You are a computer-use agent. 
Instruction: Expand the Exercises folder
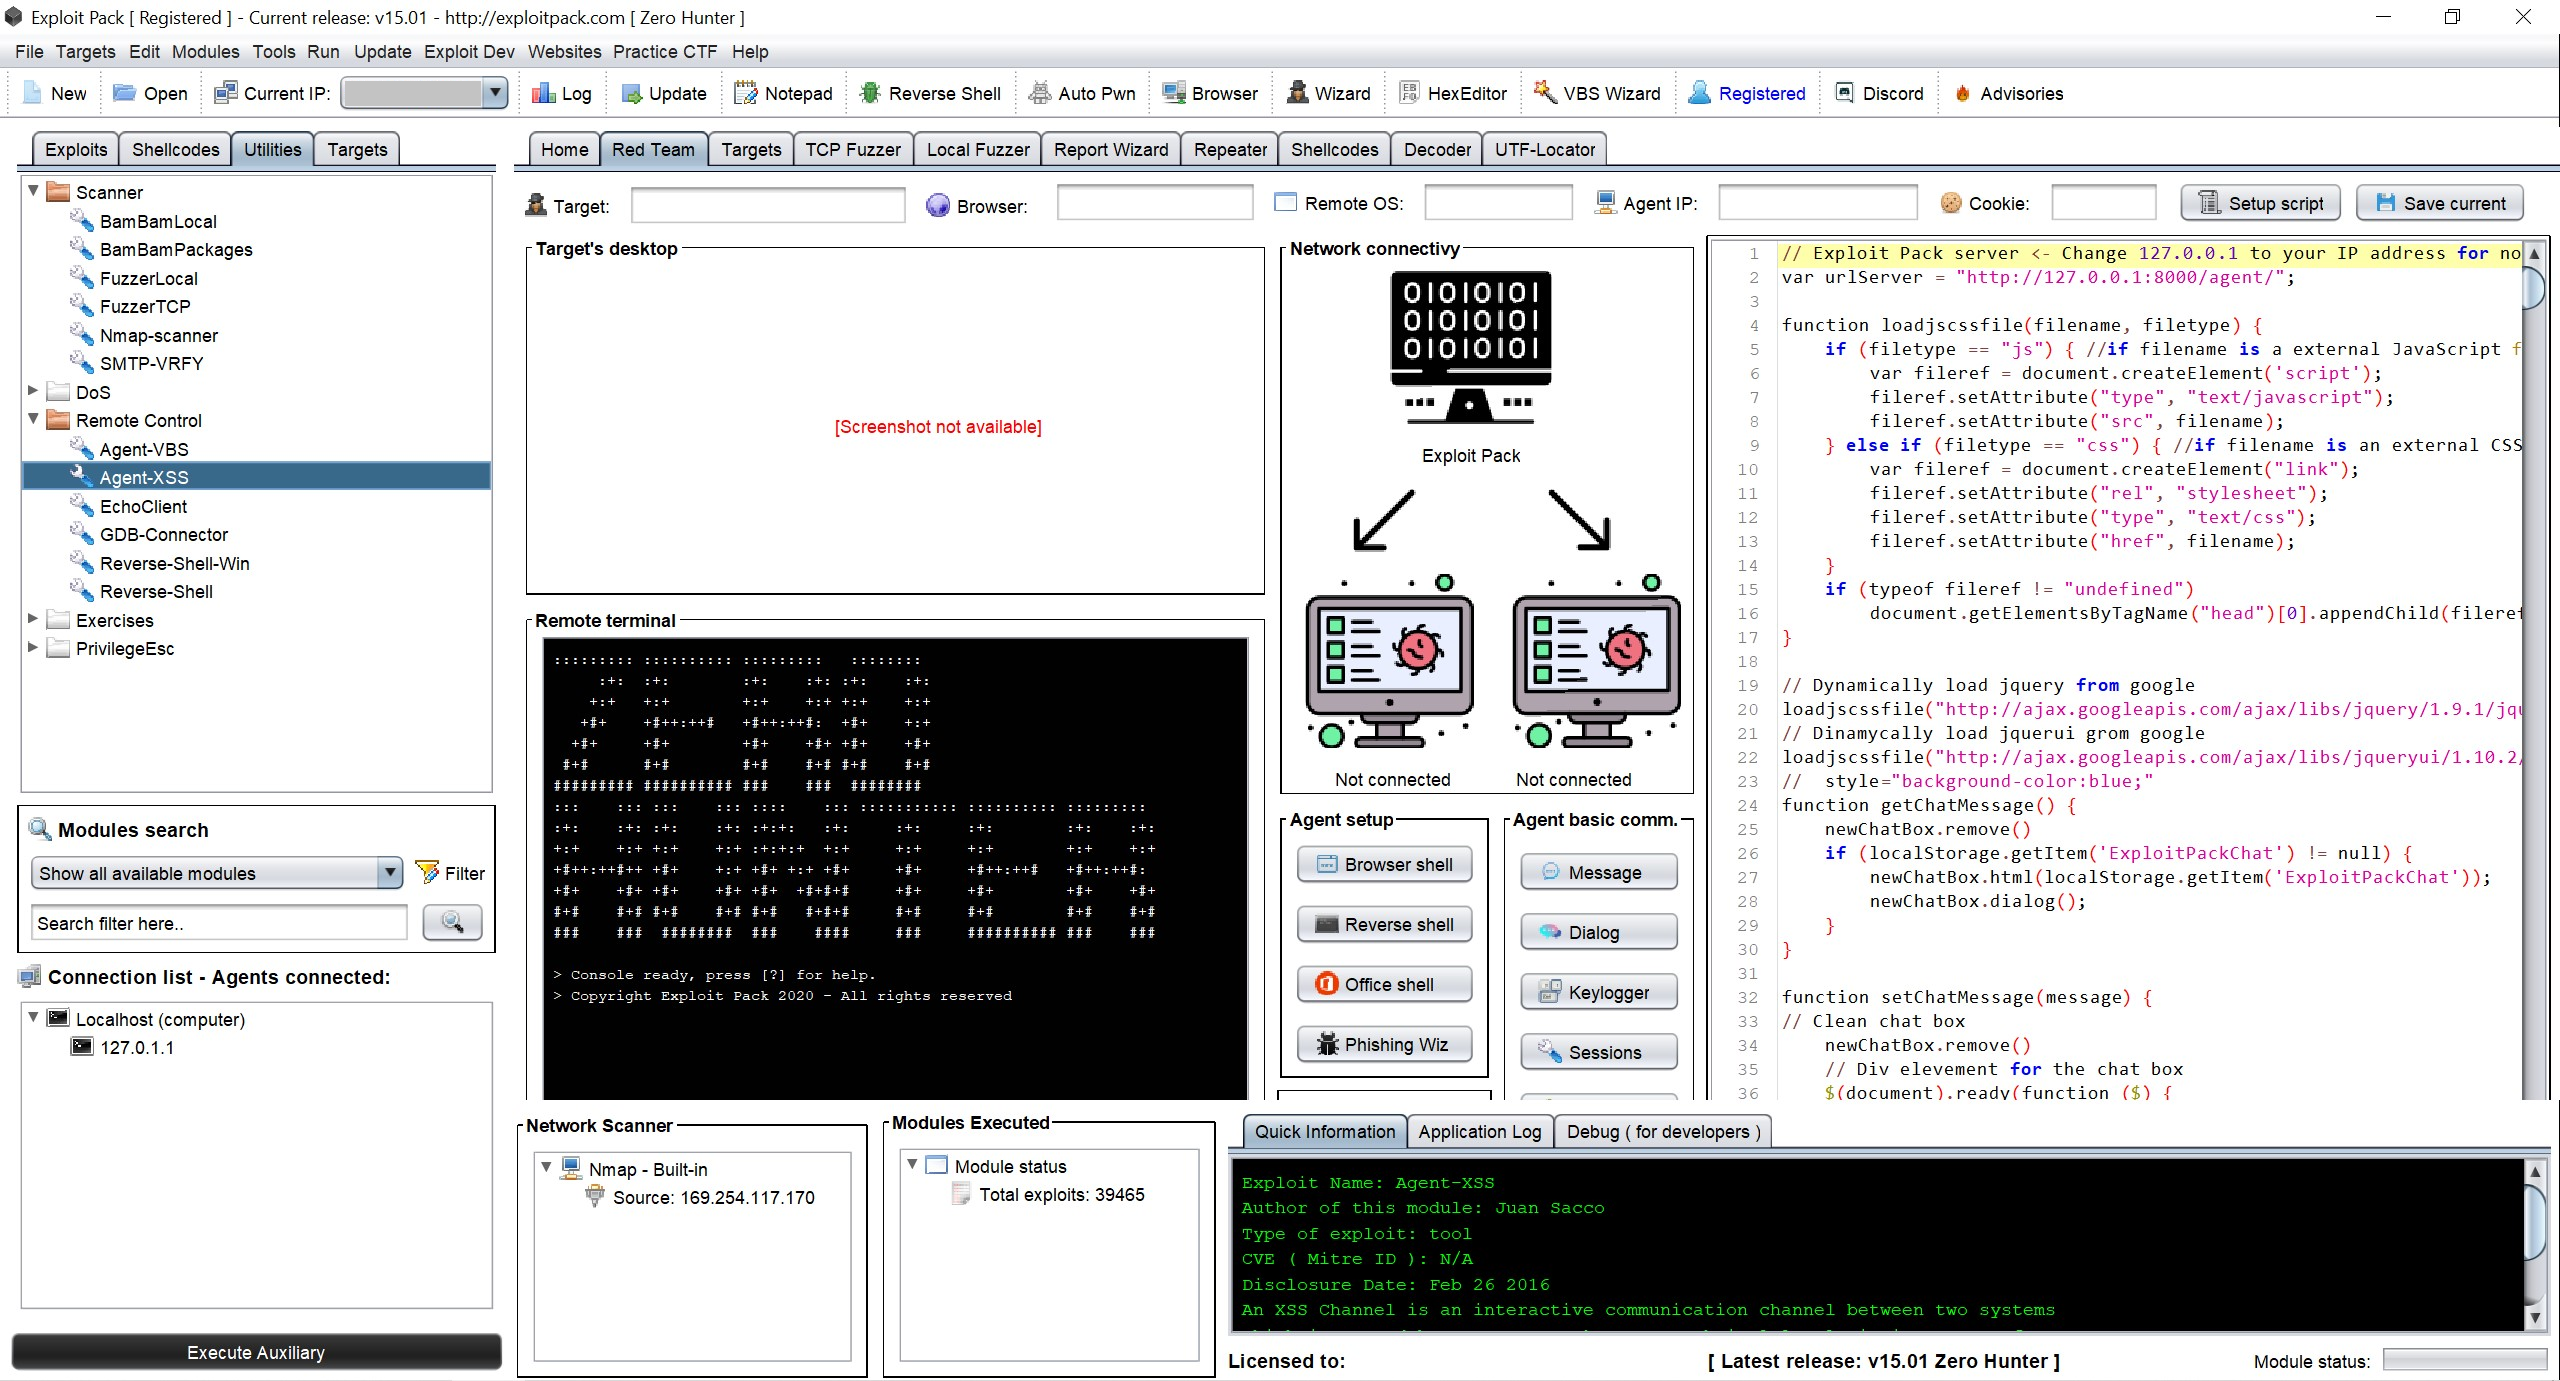pyautogui.click(x=33, y=618)
